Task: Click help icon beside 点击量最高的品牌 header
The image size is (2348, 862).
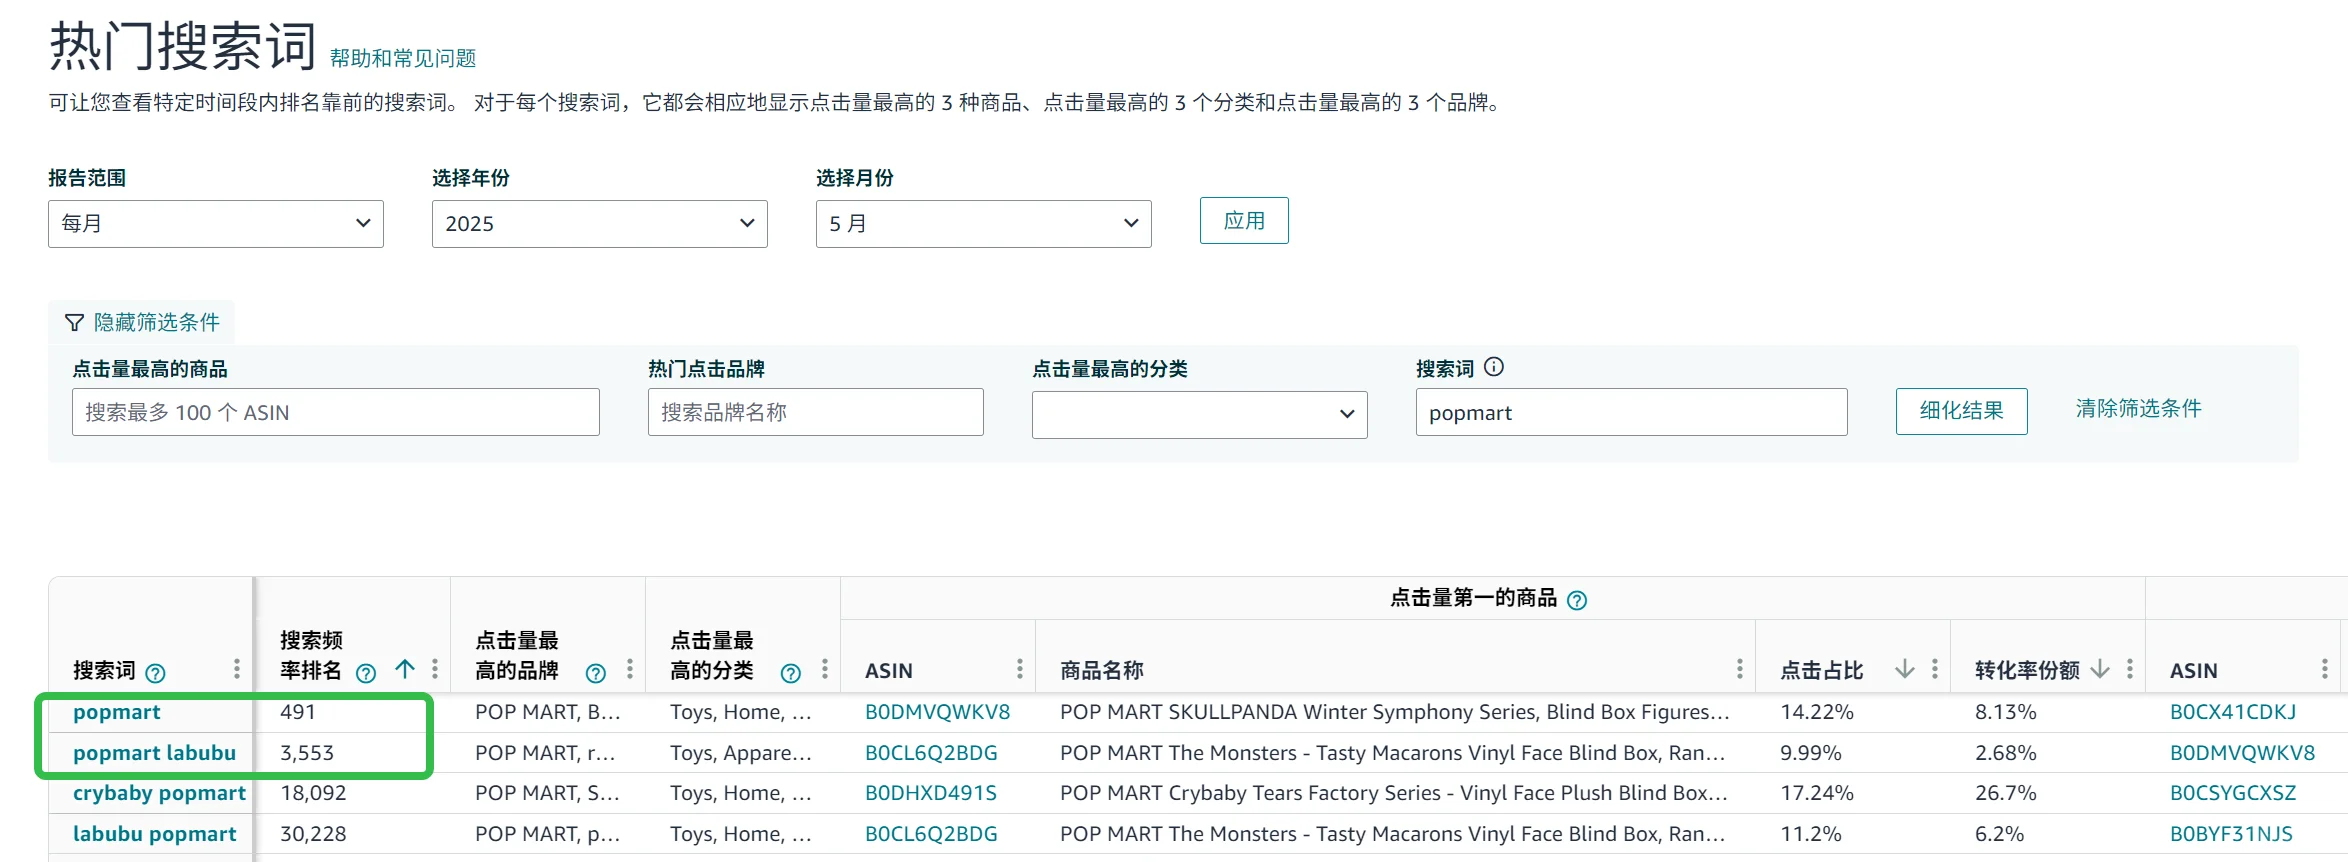Action: pyautogui.click(x=596, y=673)
